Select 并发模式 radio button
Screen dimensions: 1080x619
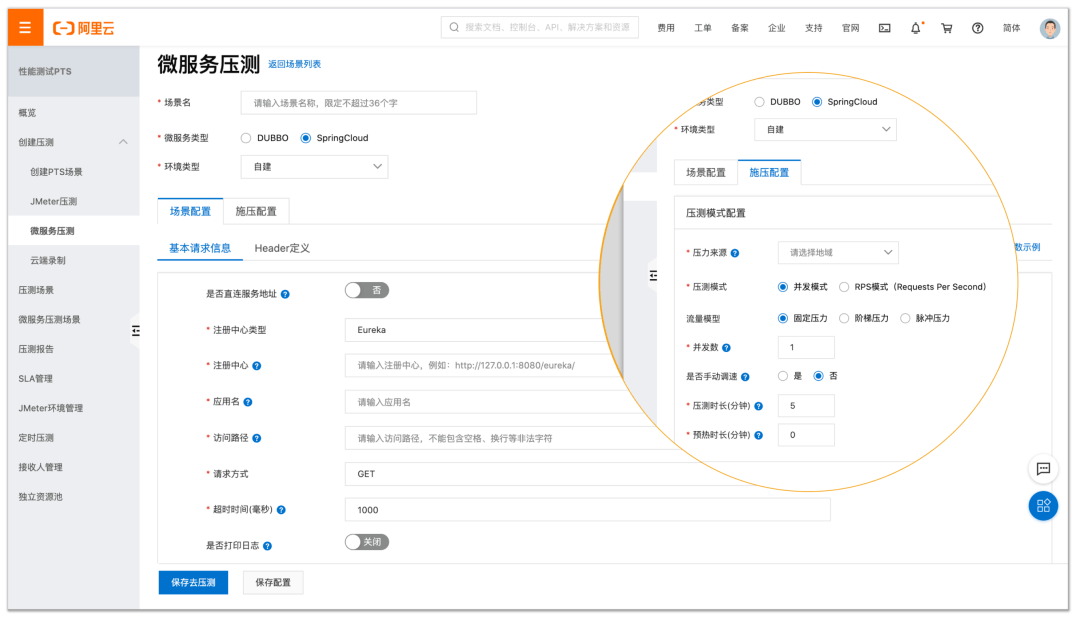tap(782, 287)
